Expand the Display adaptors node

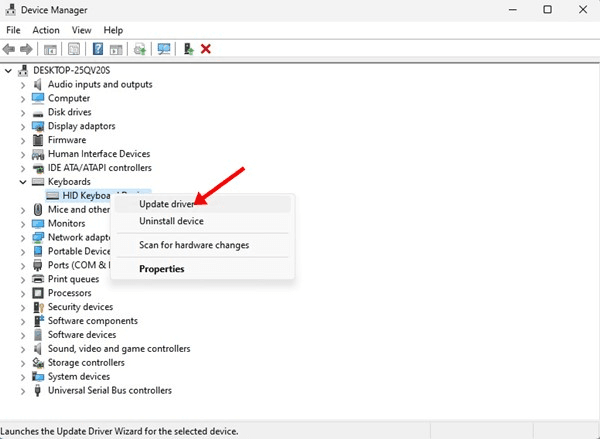[x=23, y=126]
